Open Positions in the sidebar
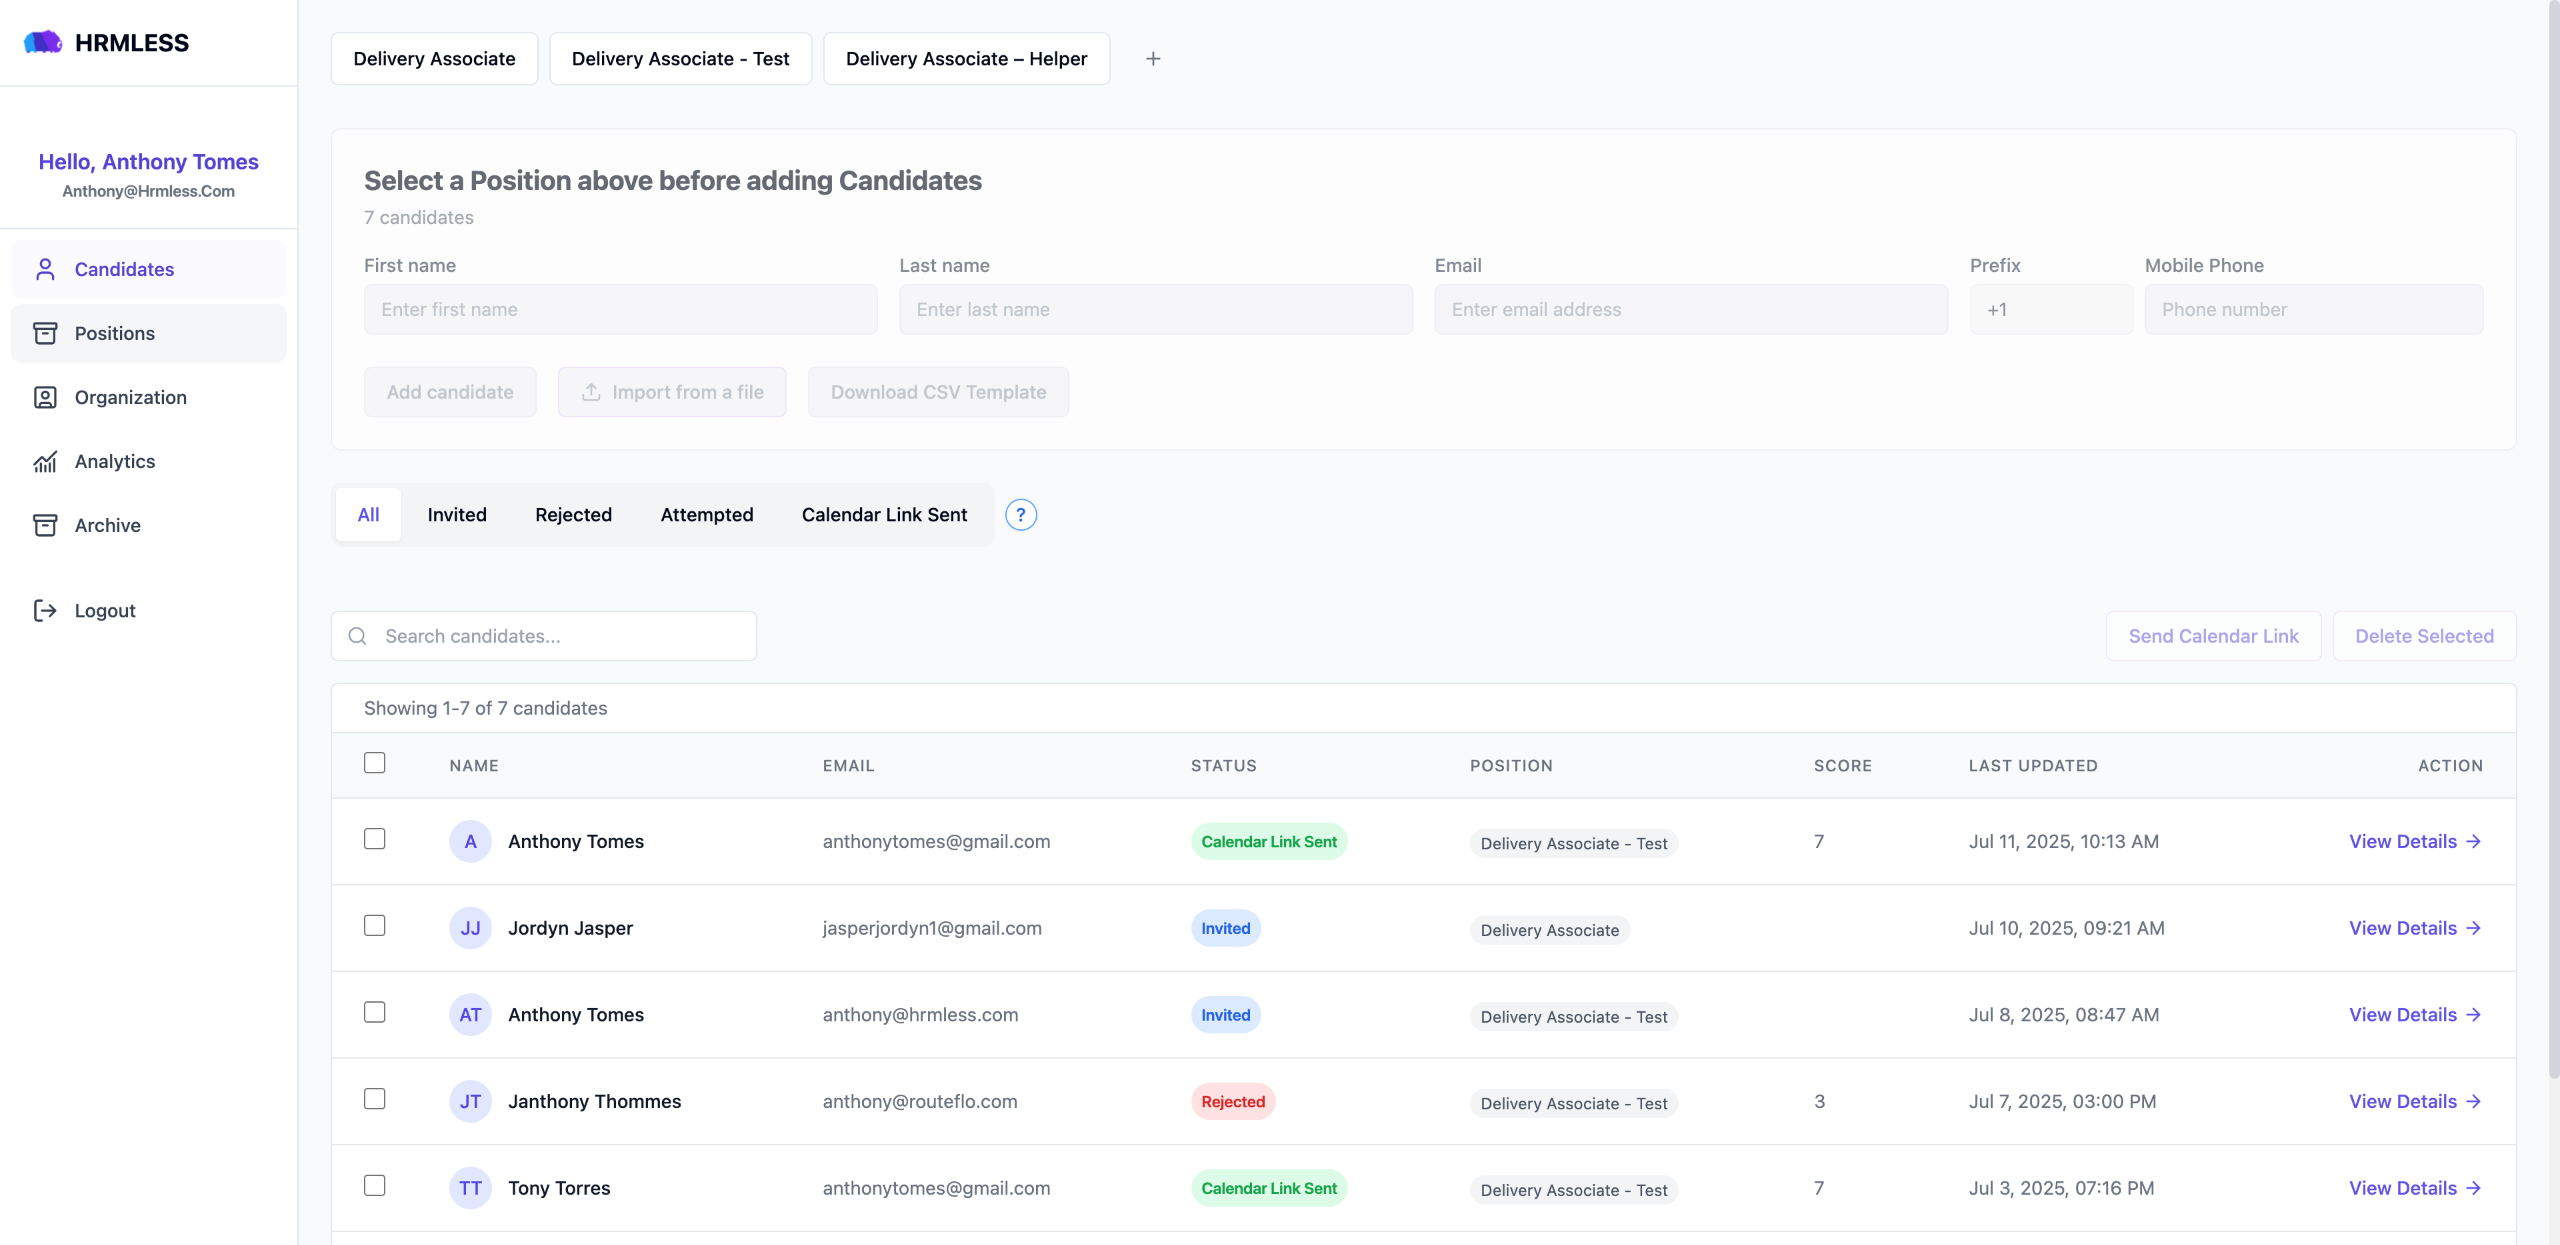Viewport: 2560px width, 1245px height. (115, 333)
